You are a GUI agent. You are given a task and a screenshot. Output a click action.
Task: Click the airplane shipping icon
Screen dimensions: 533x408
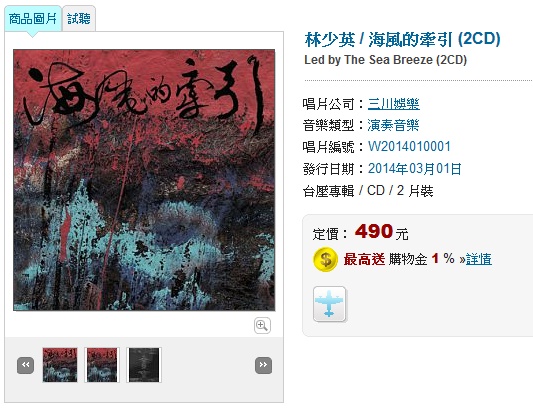click(329, 304)
